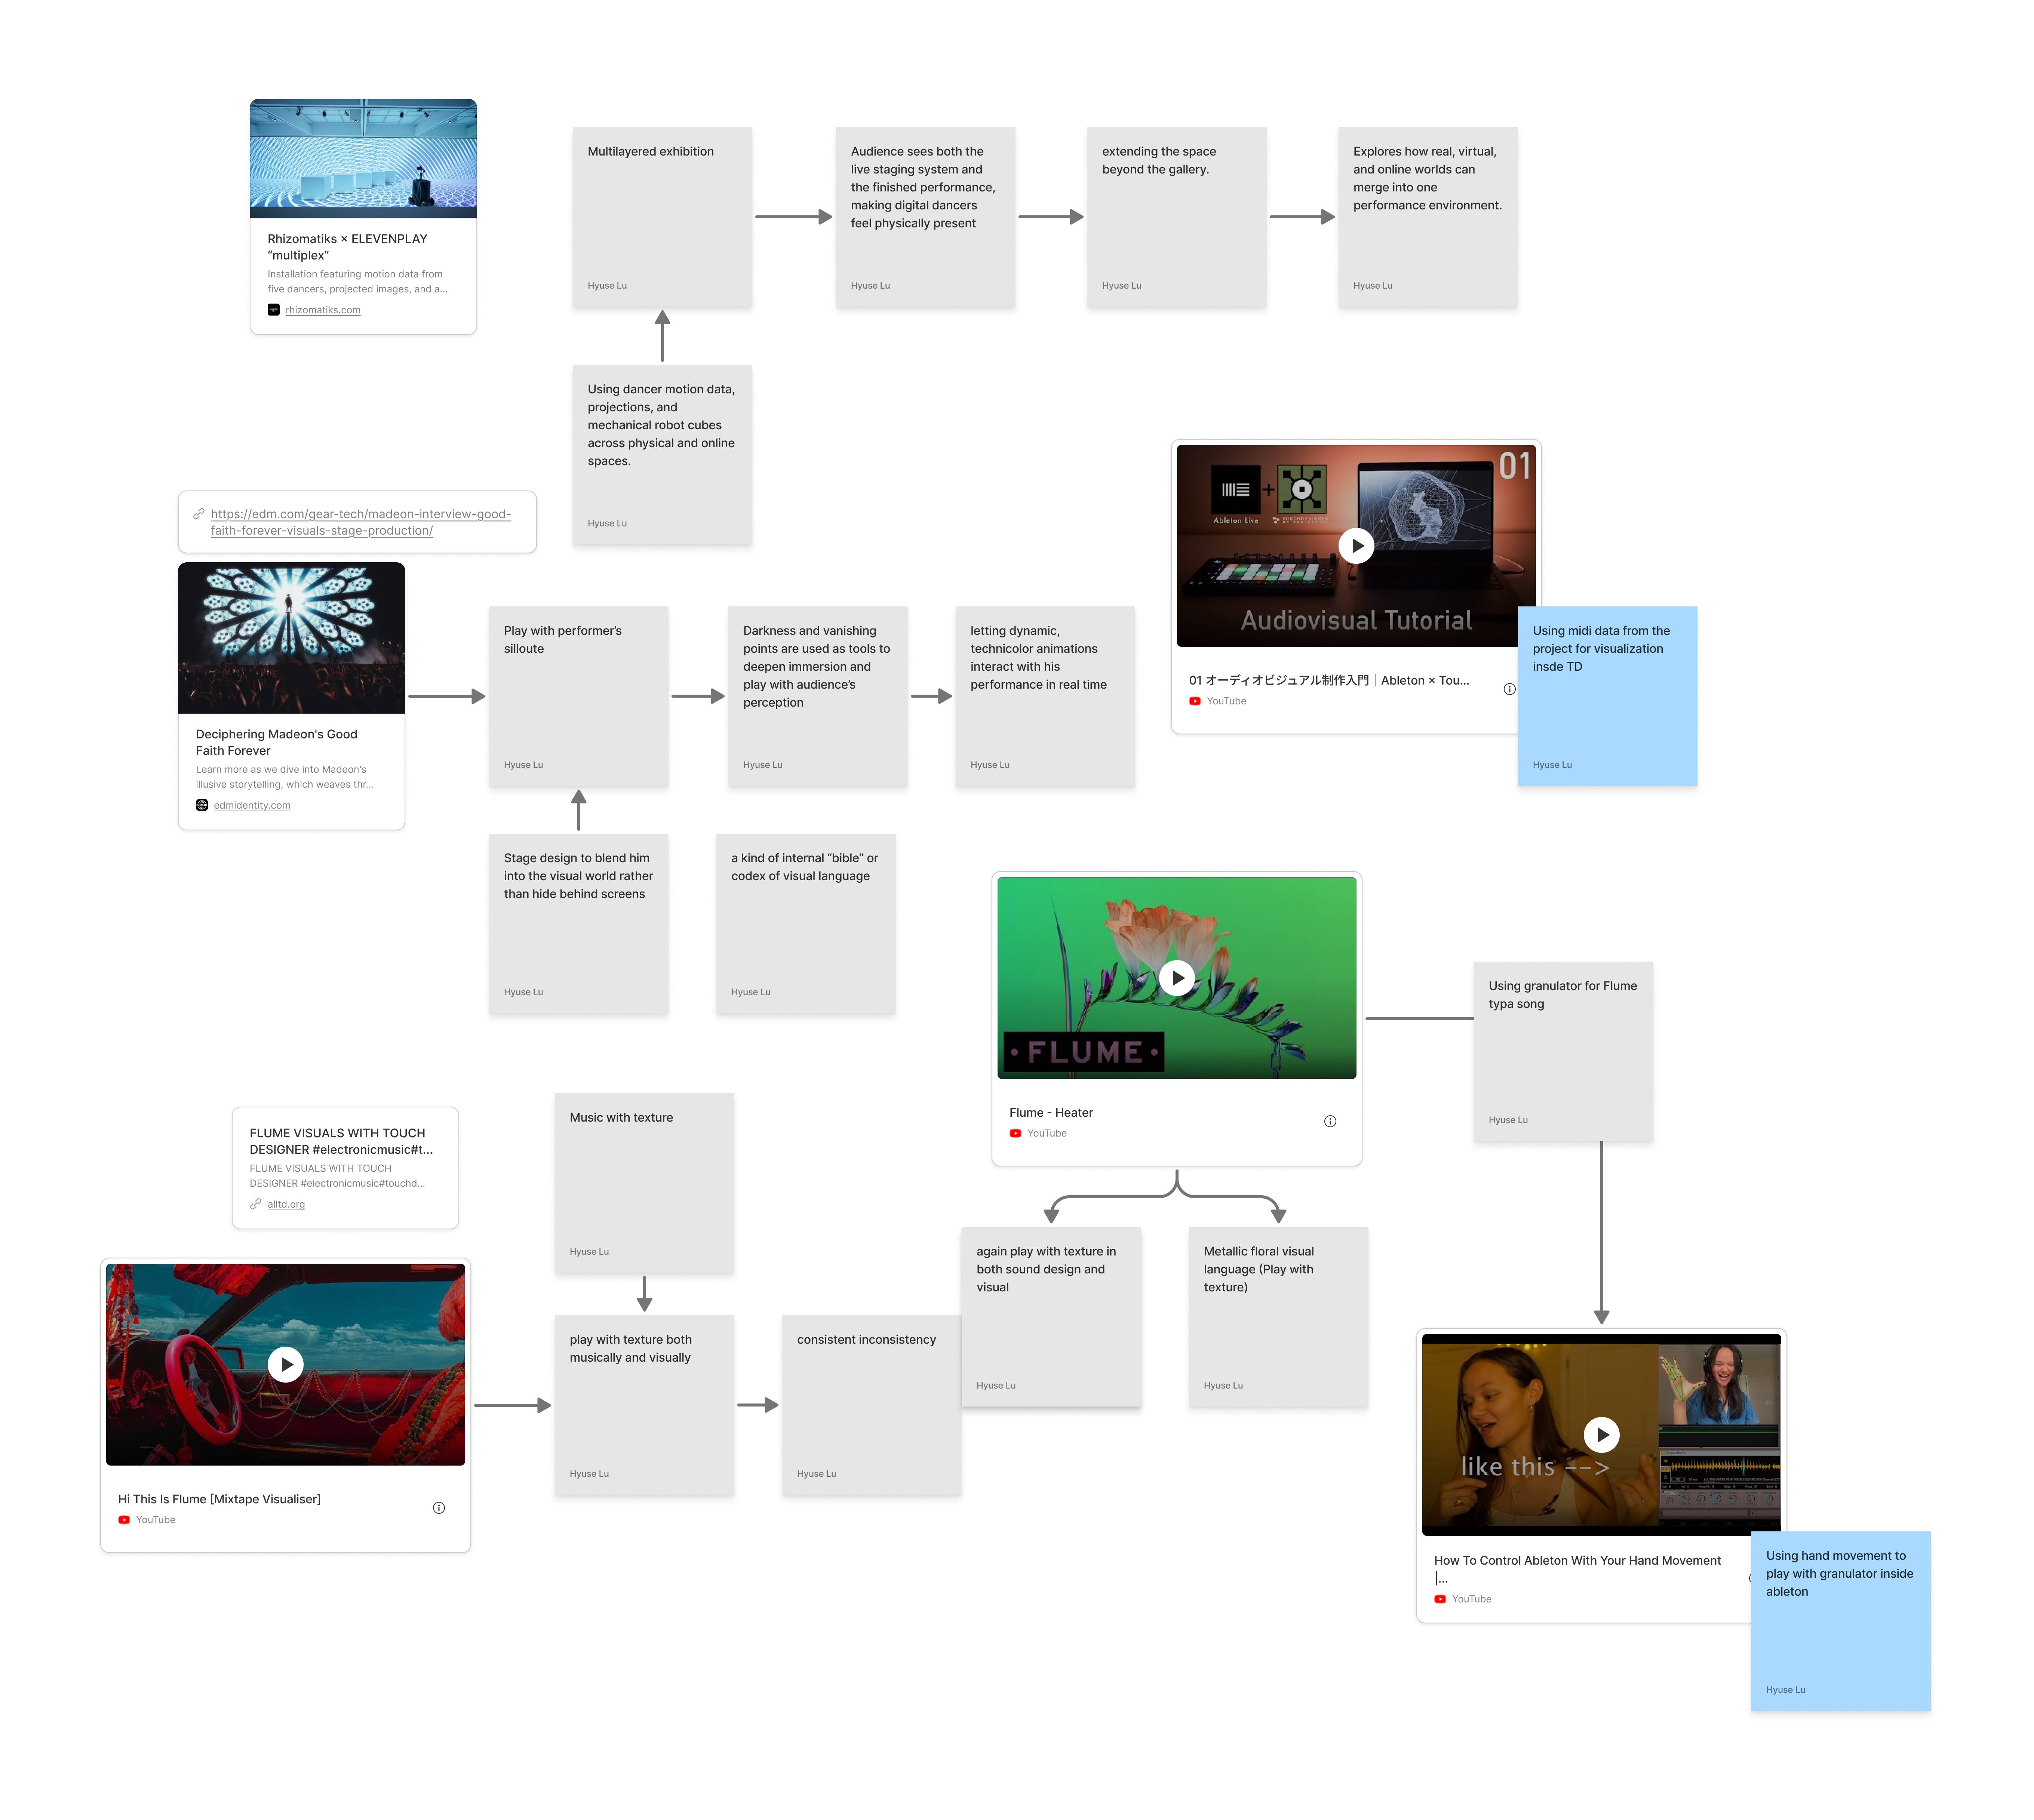
Task: Select Explores how real, virtual note
Action: coord(1428,217)
